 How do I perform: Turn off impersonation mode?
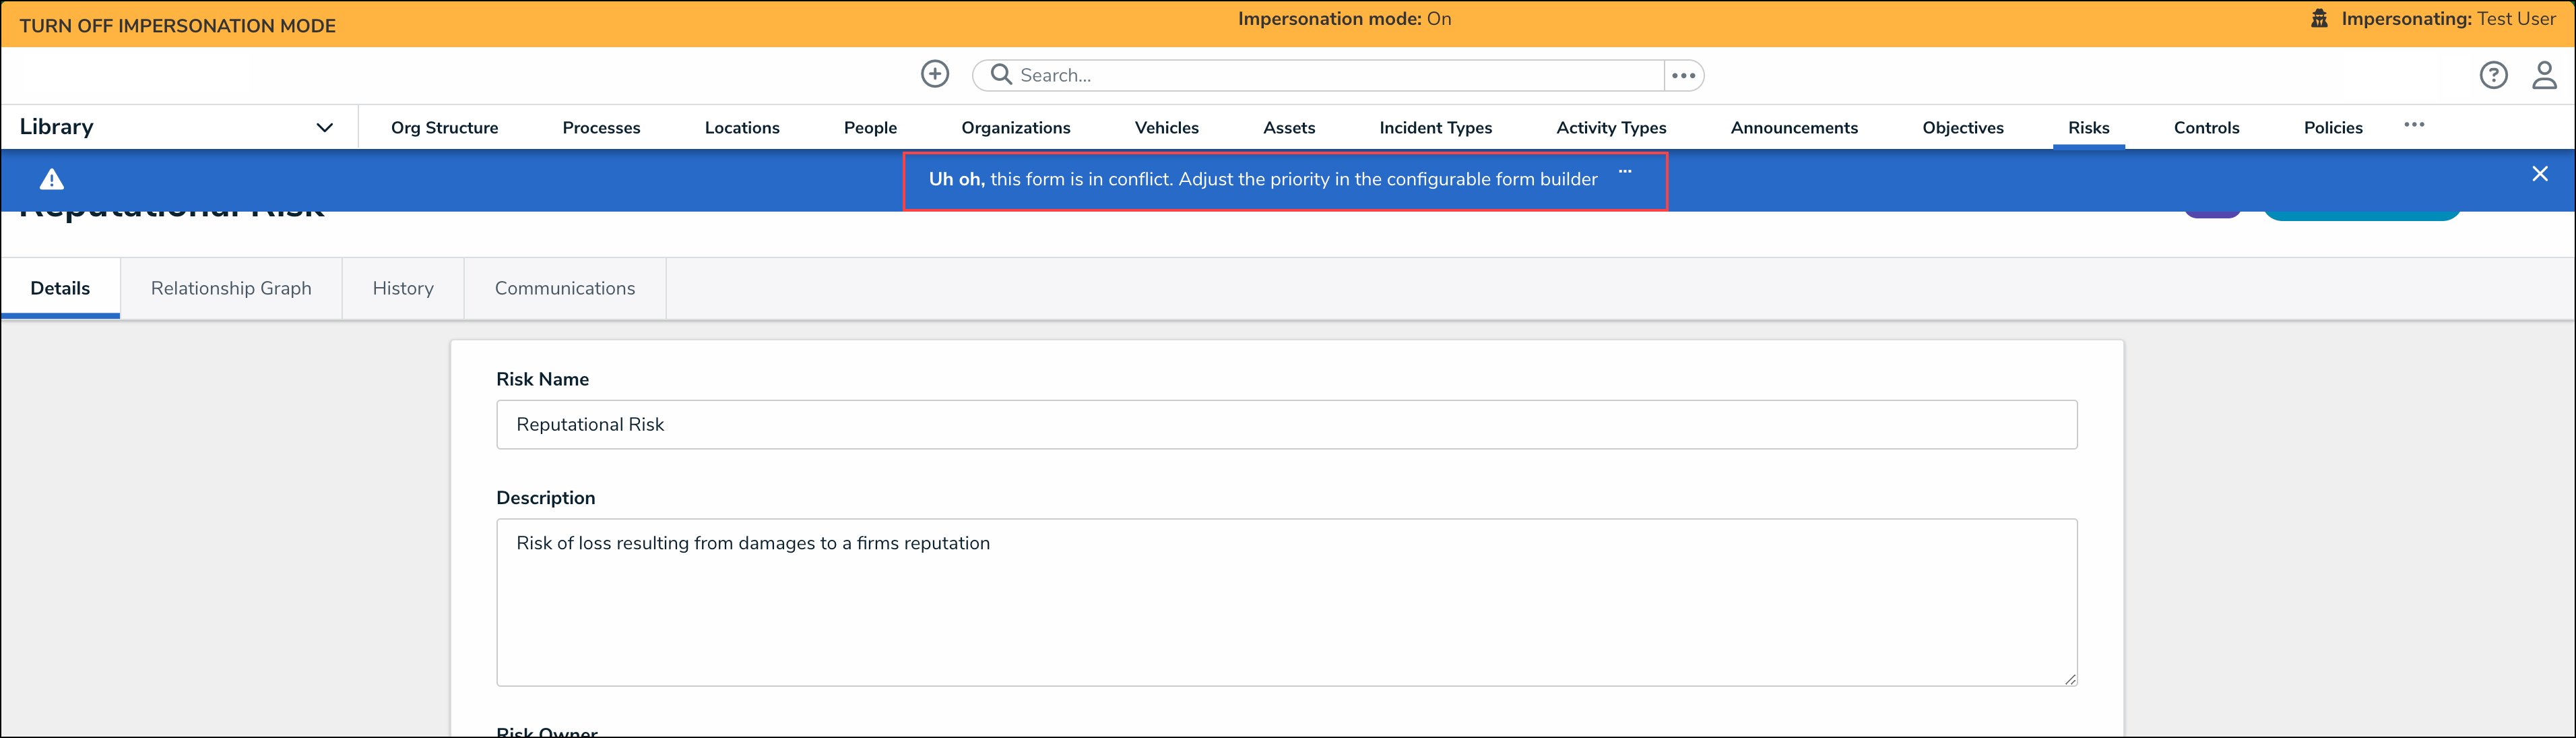click(178, 26)
